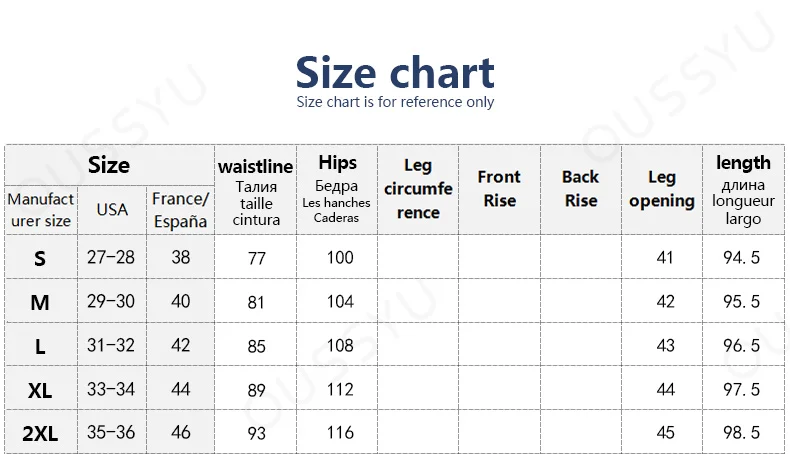Screen dimensions: 790x454
Task: Select the USA size '29-30' cell
Action: 112,301
